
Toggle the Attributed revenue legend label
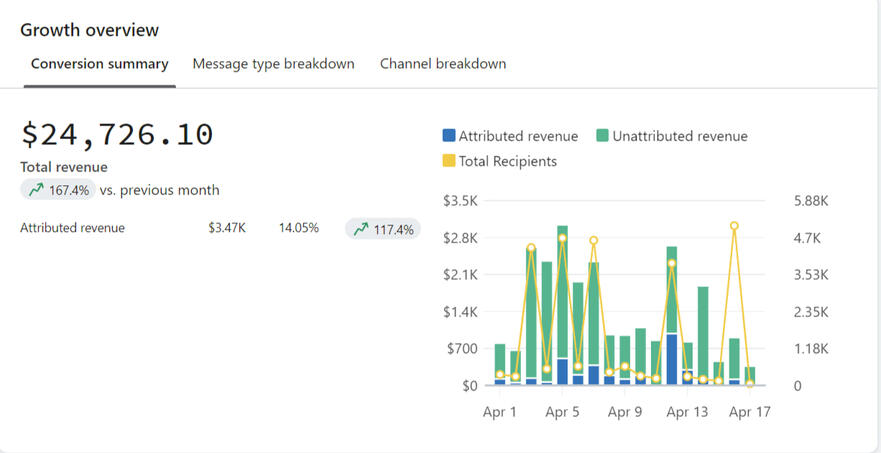point(518,136)
